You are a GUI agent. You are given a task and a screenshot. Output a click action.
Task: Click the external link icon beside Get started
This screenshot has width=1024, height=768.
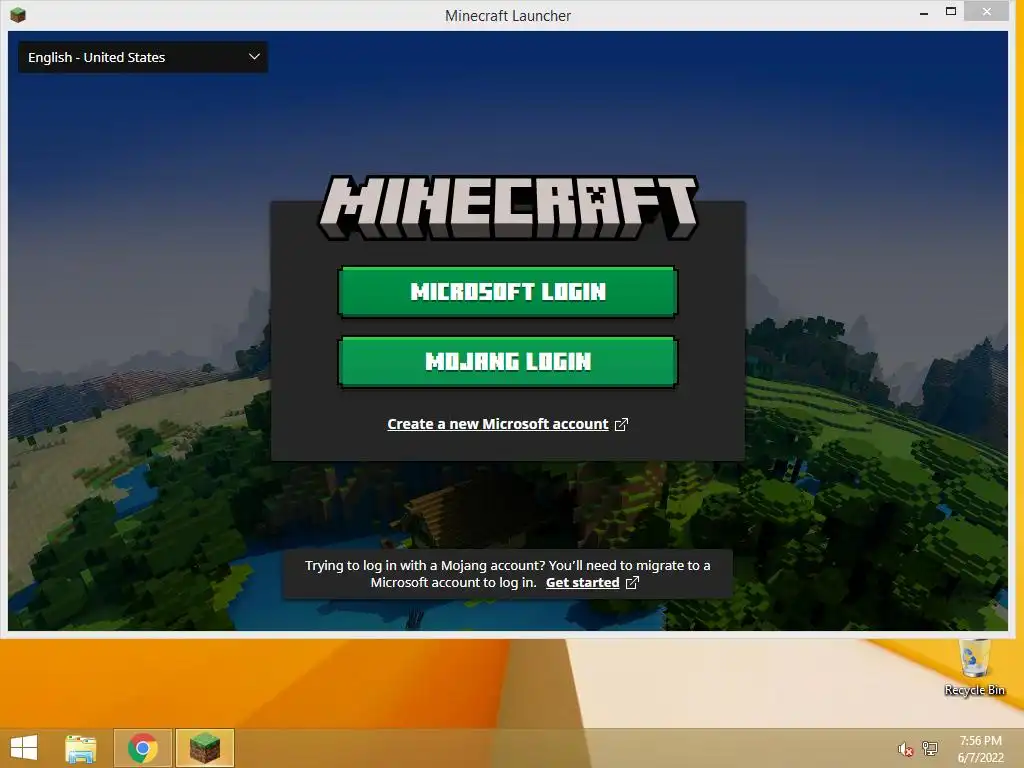(632, 583)
